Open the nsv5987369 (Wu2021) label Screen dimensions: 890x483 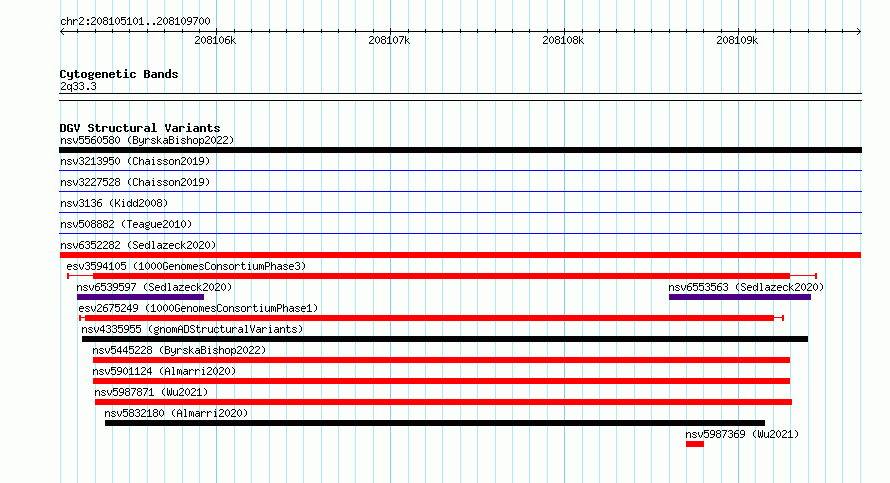[742, 434]
